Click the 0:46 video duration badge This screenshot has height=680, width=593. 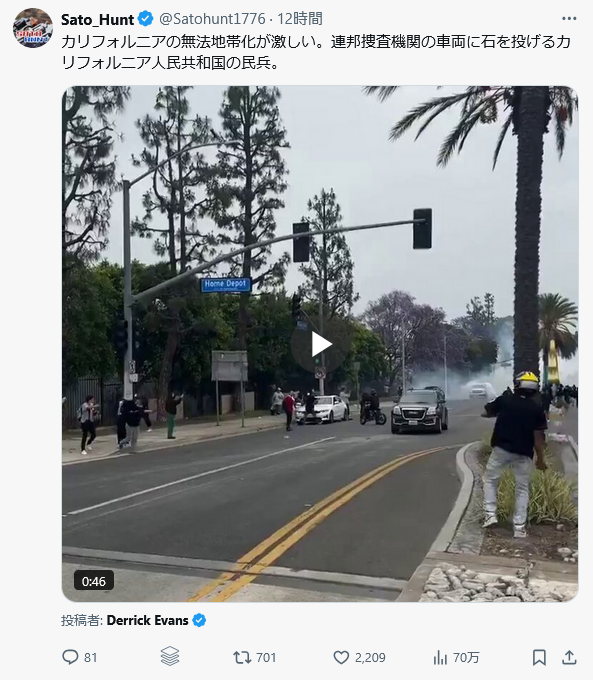[x=94, y=581]
